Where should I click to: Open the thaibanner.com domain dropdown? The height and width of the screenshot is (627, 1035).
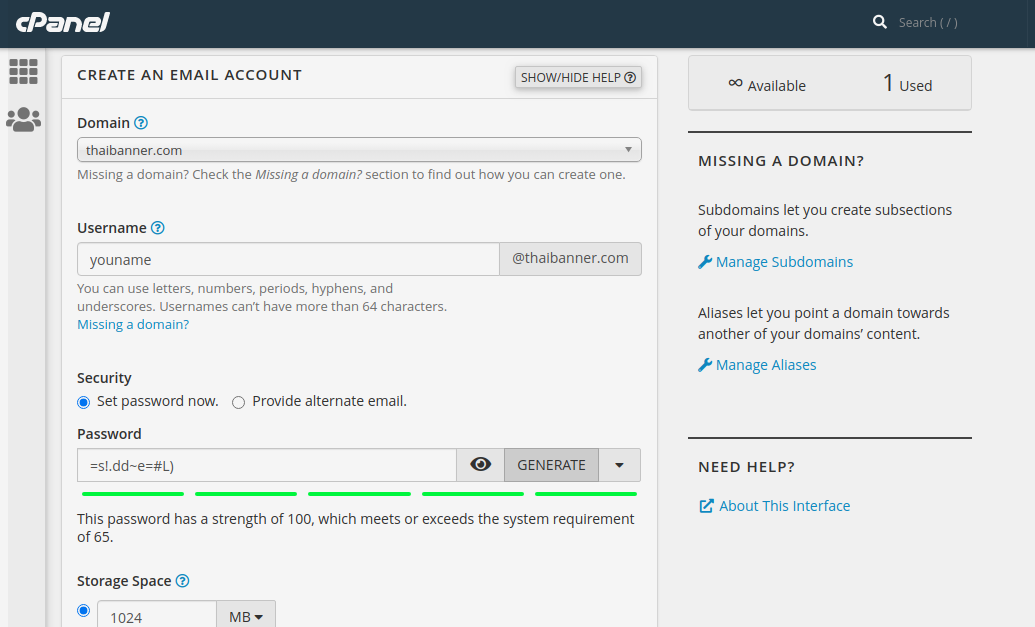[x=359, y=150]
